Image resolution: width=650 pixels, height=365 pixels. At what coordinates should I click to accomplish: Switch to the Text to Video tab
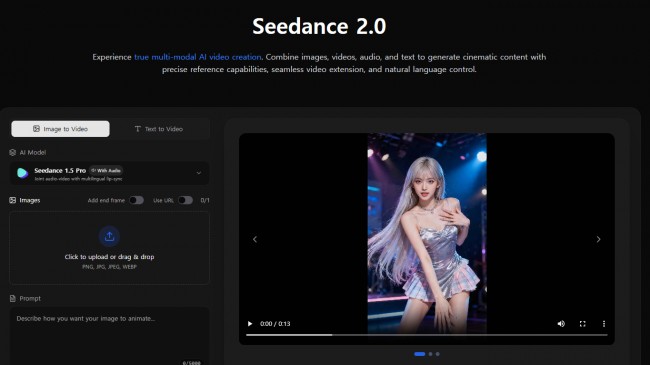point(159,129)
